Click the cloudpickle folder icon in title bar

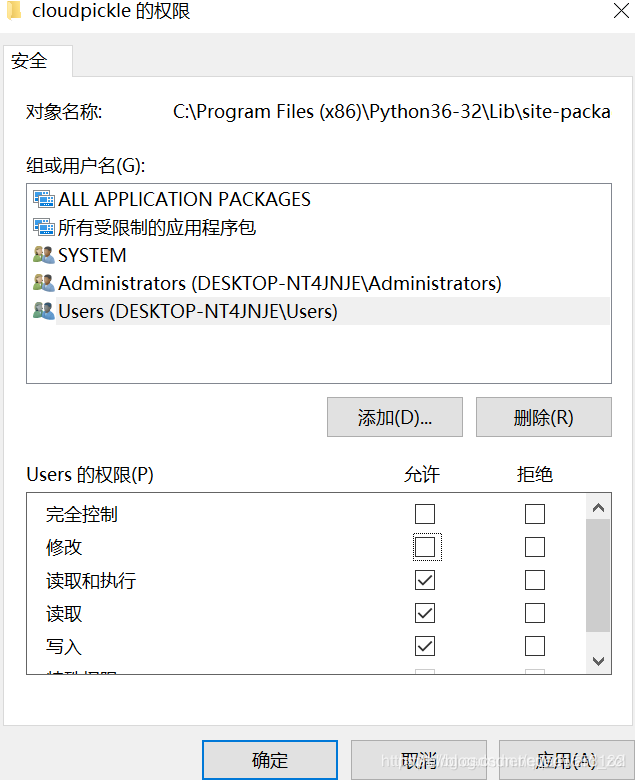(x=14, y=11)
